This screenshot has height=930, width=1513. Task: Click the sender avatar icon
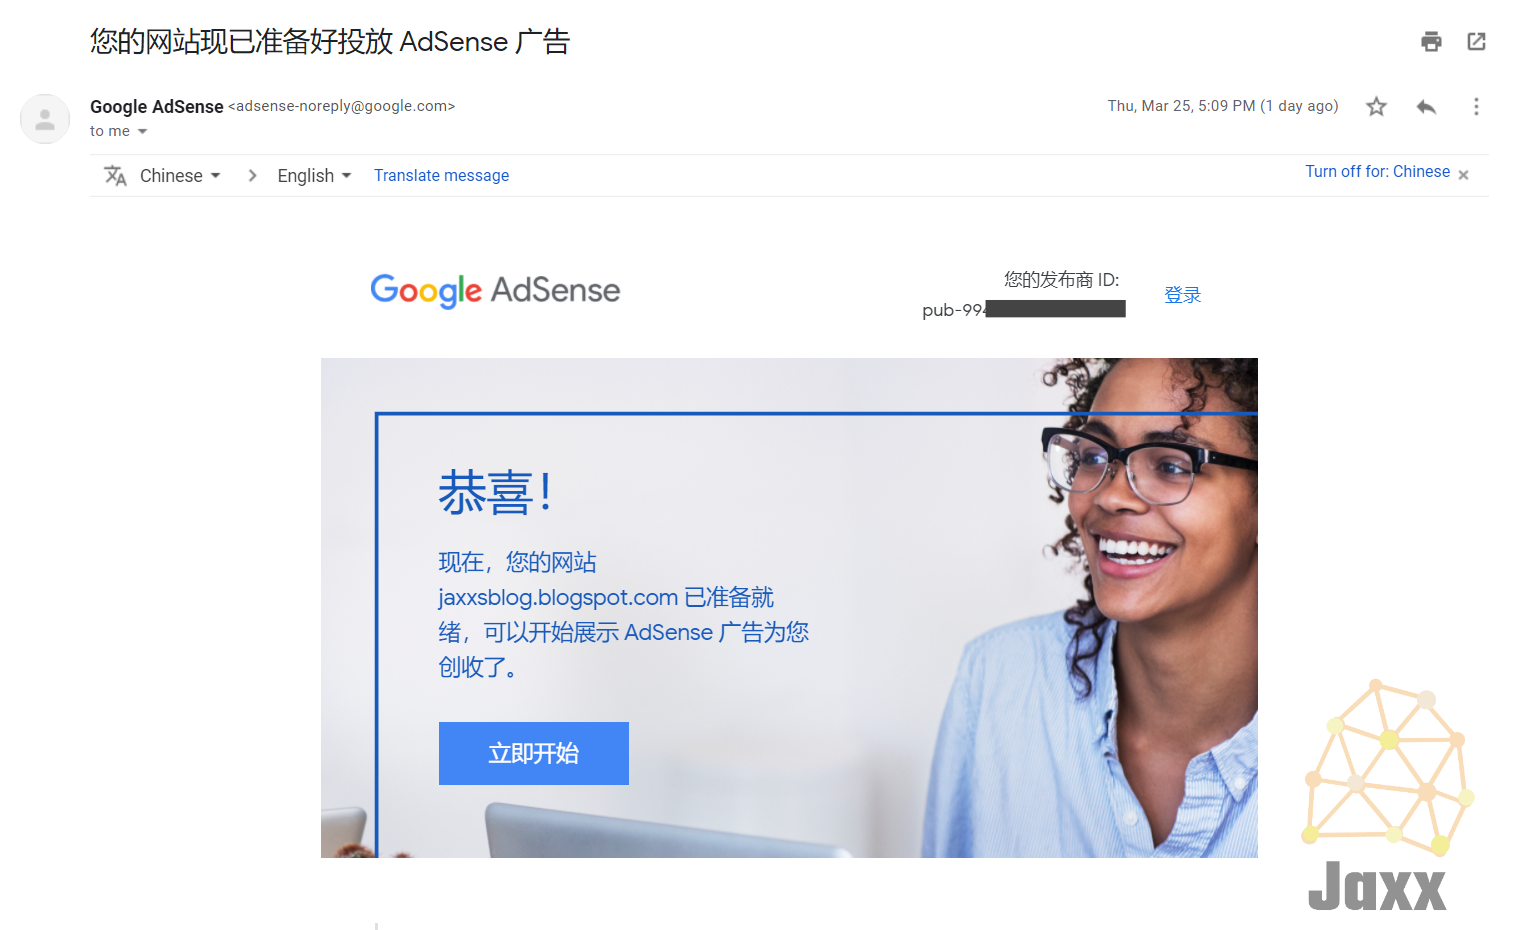coord(45,119)
